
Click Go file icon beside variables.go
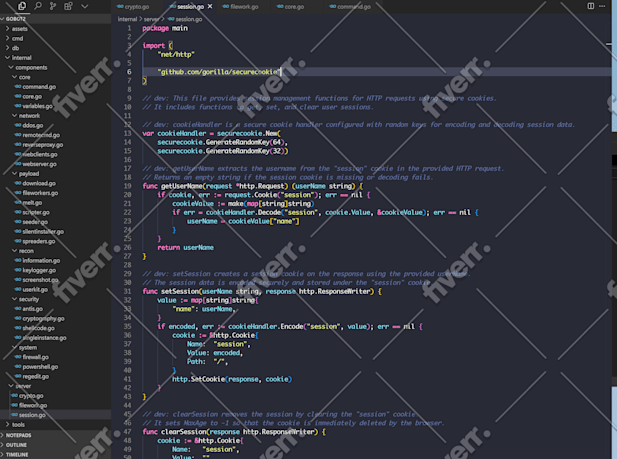[18, 106]
